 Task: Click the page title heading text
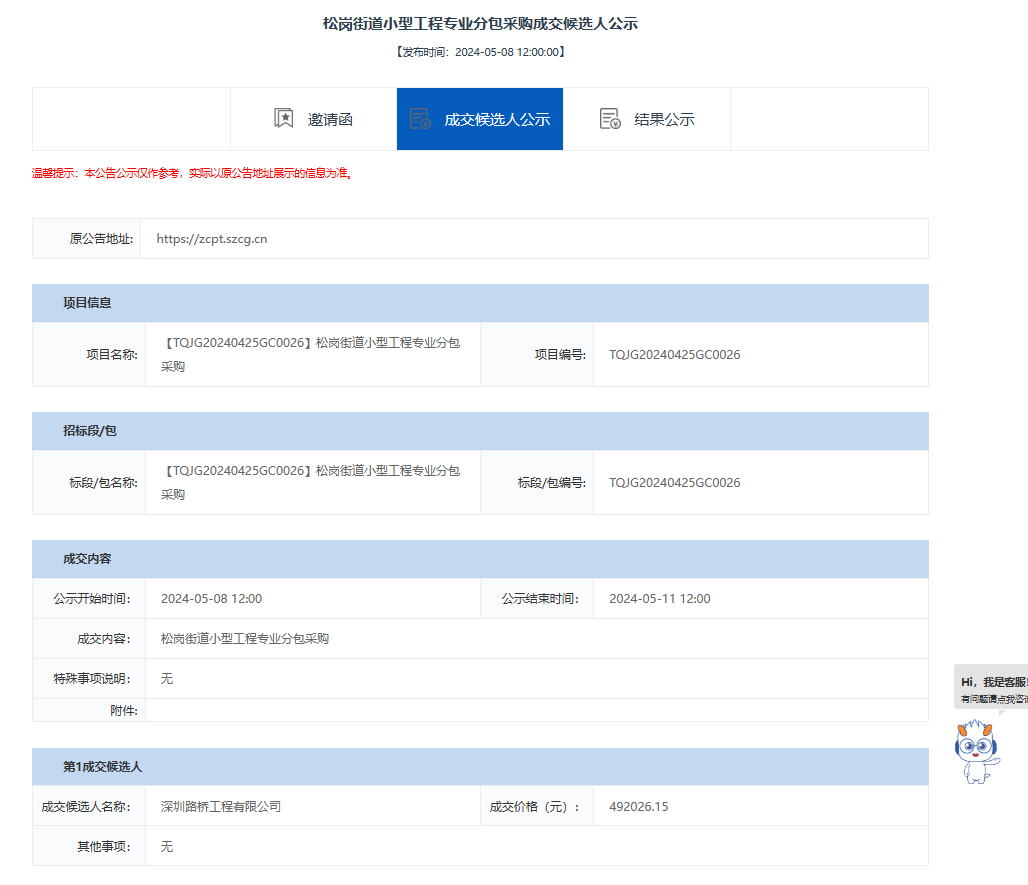(x=480, y=24)
